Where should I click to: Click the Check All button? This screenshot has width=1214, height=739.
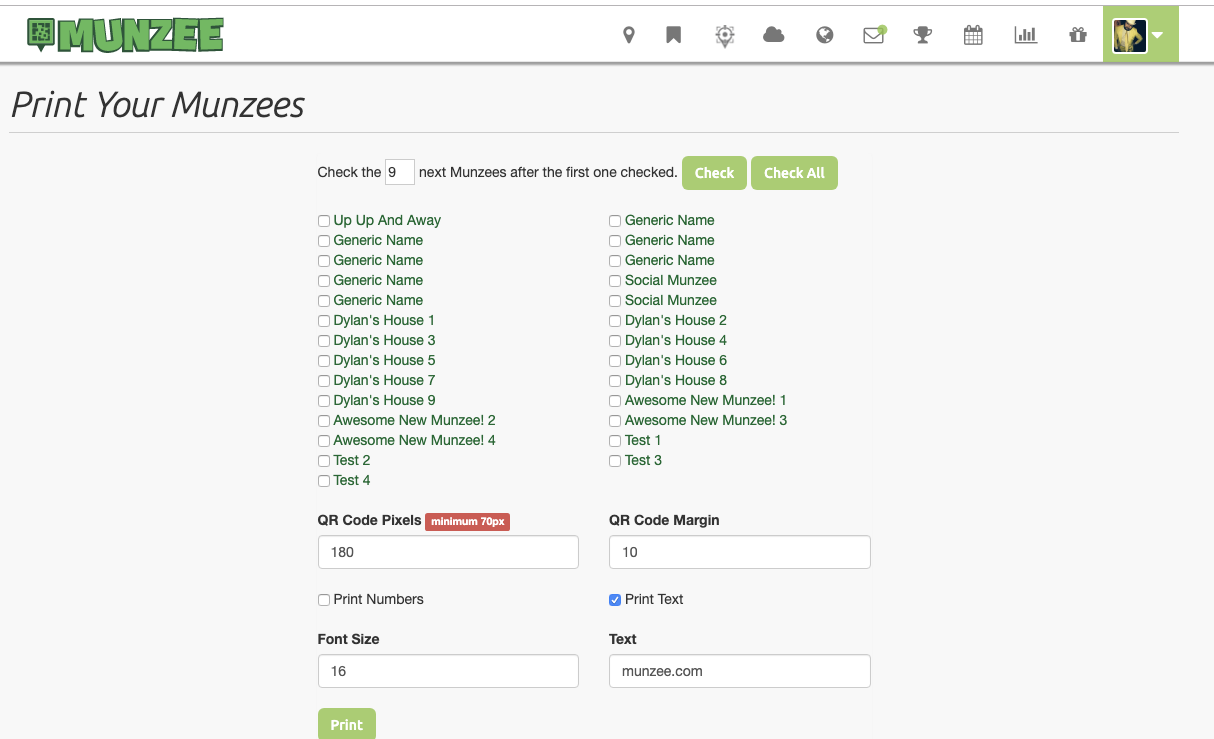click(794, 173)
